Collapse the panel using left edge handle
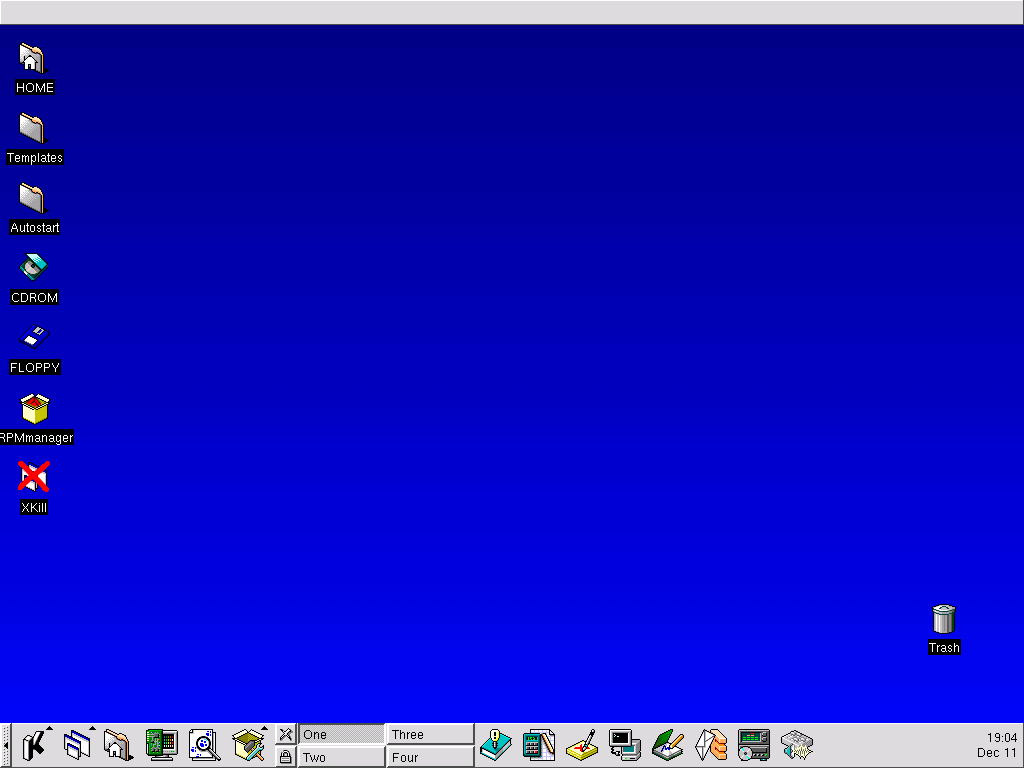This screenshot has height=768, width=1024. click(x=5, y=745)
